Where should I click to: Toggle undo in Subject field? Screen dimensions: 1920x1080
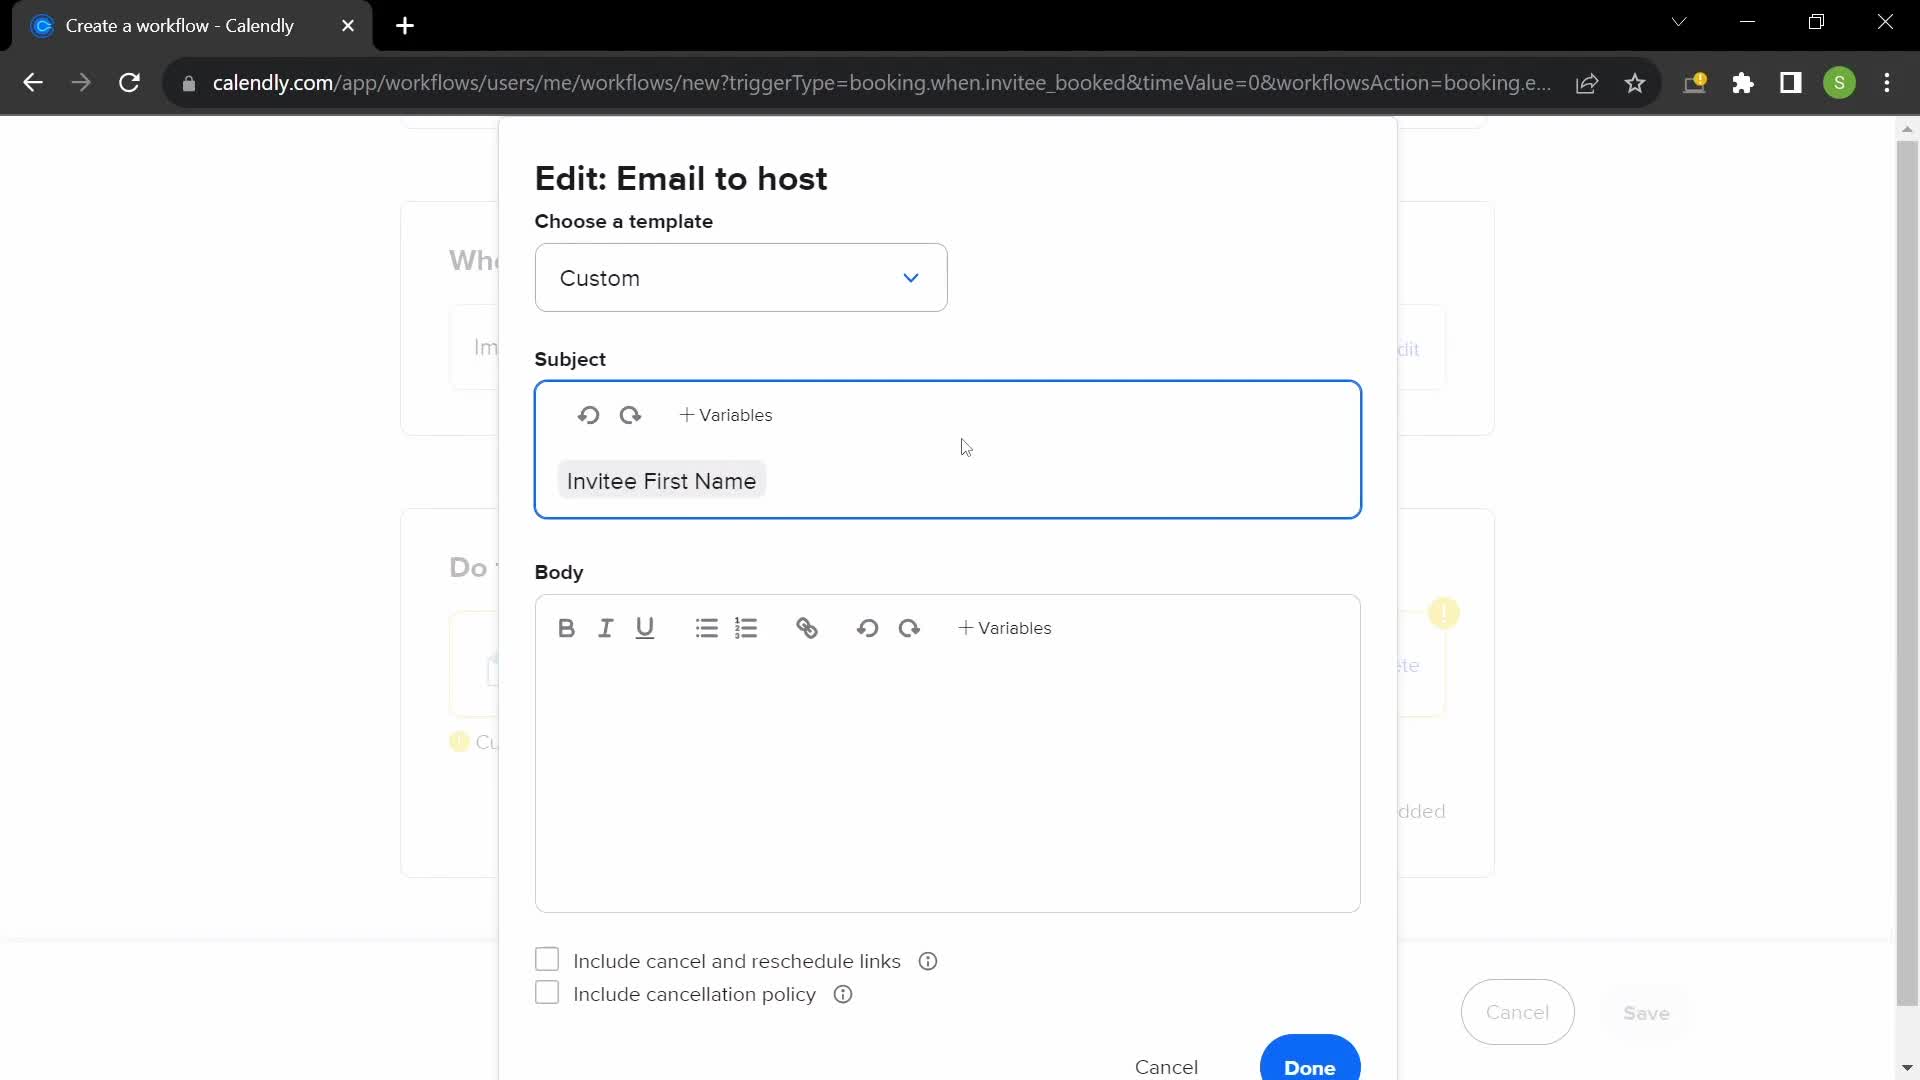point(588,414)
